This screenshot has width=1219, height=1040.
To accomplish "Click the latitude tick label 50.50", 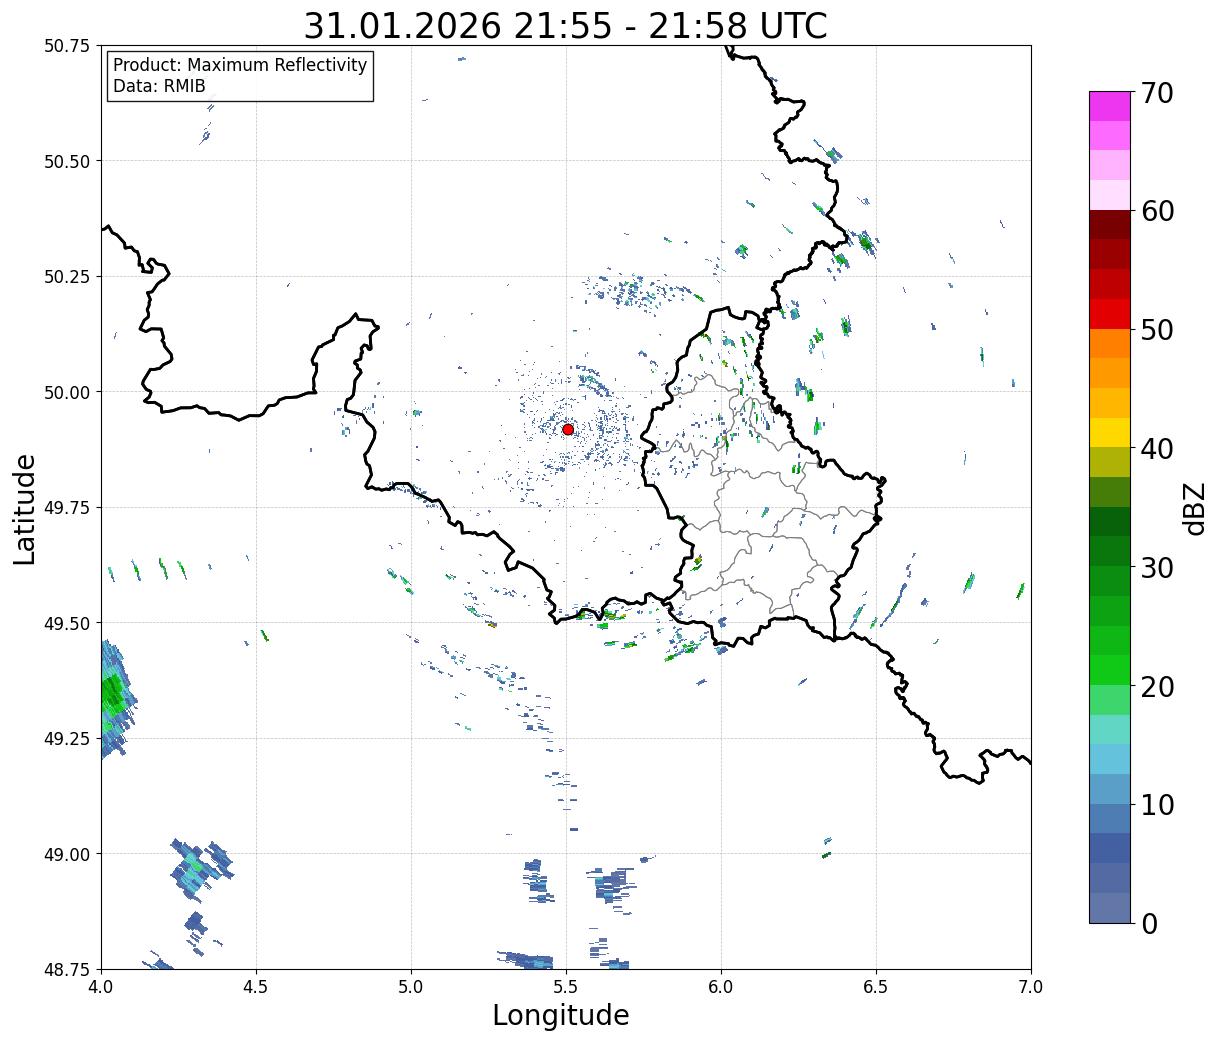I will pos(67,161).
